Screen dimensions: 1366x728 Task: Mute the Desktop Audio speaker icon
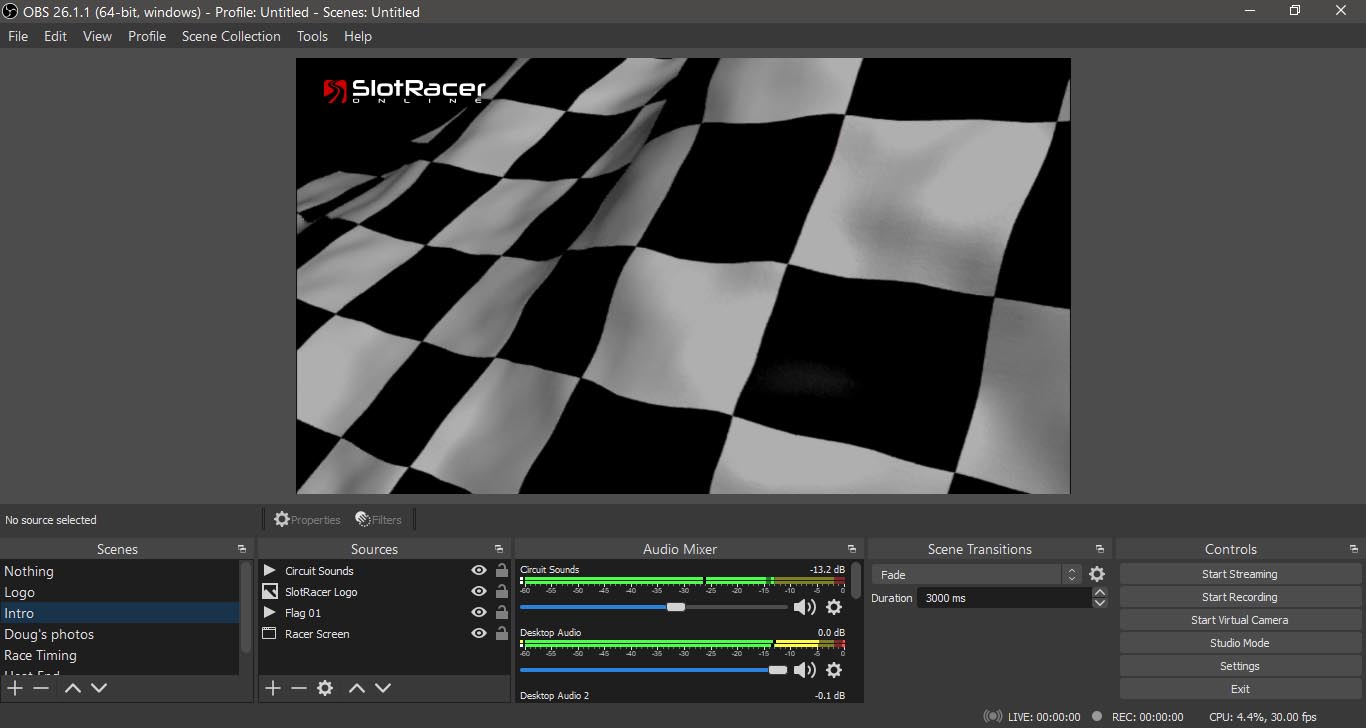(x=804, y=670)
